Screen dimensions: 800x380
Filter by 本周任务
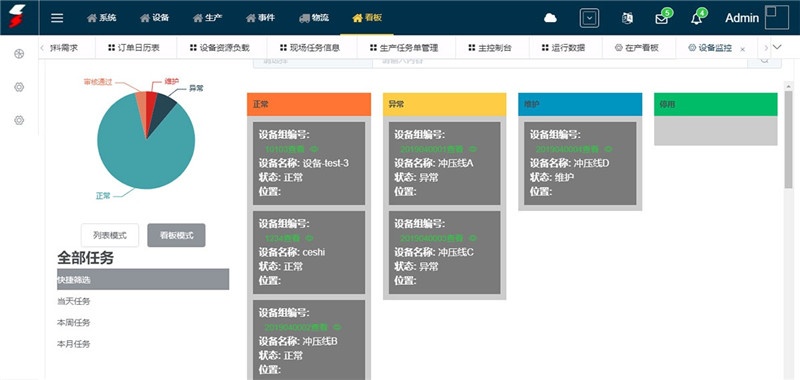pos(73,323)
